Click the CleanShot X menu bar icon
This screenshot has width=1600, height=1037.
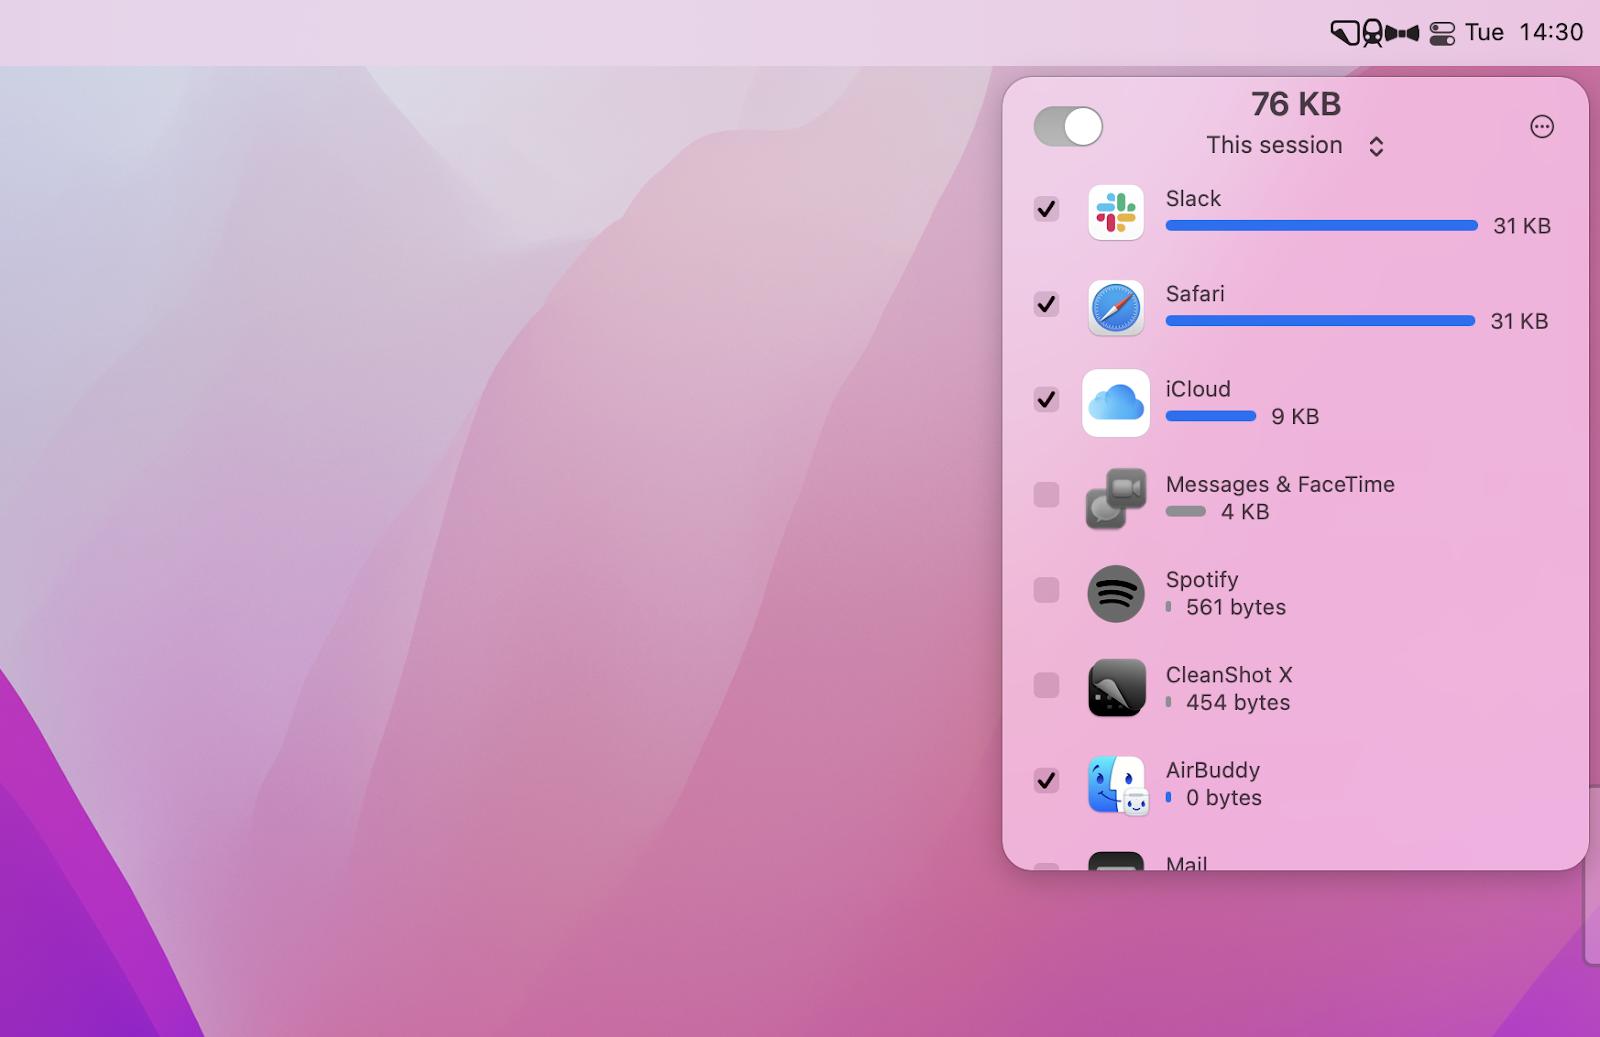coord(1345,33)
